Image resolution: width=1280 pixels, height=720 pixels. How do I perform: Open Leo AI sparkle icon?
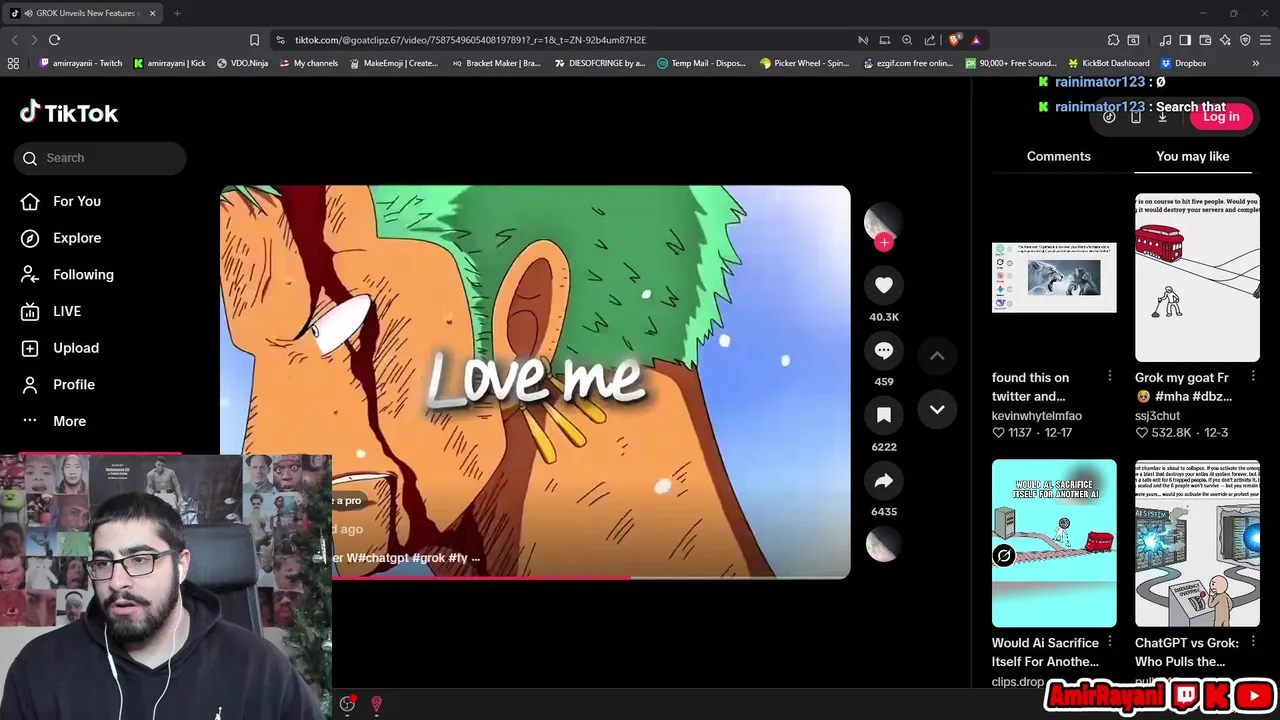pyautogui.click(x=1225, y=40)
